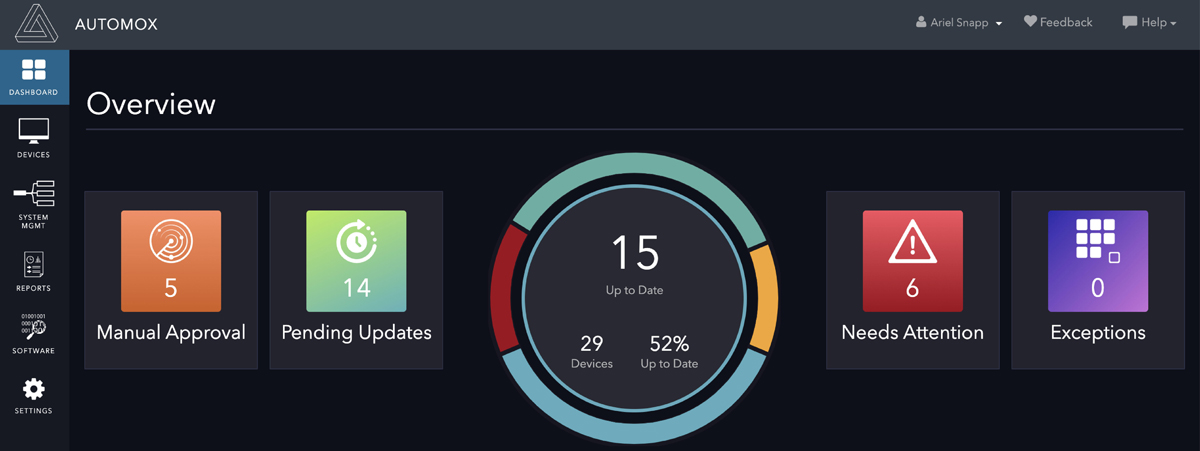This screenshot has width=1200, height=451.
Task: Click the AUTOMOX brand name
Action: [x=116, y=24]
